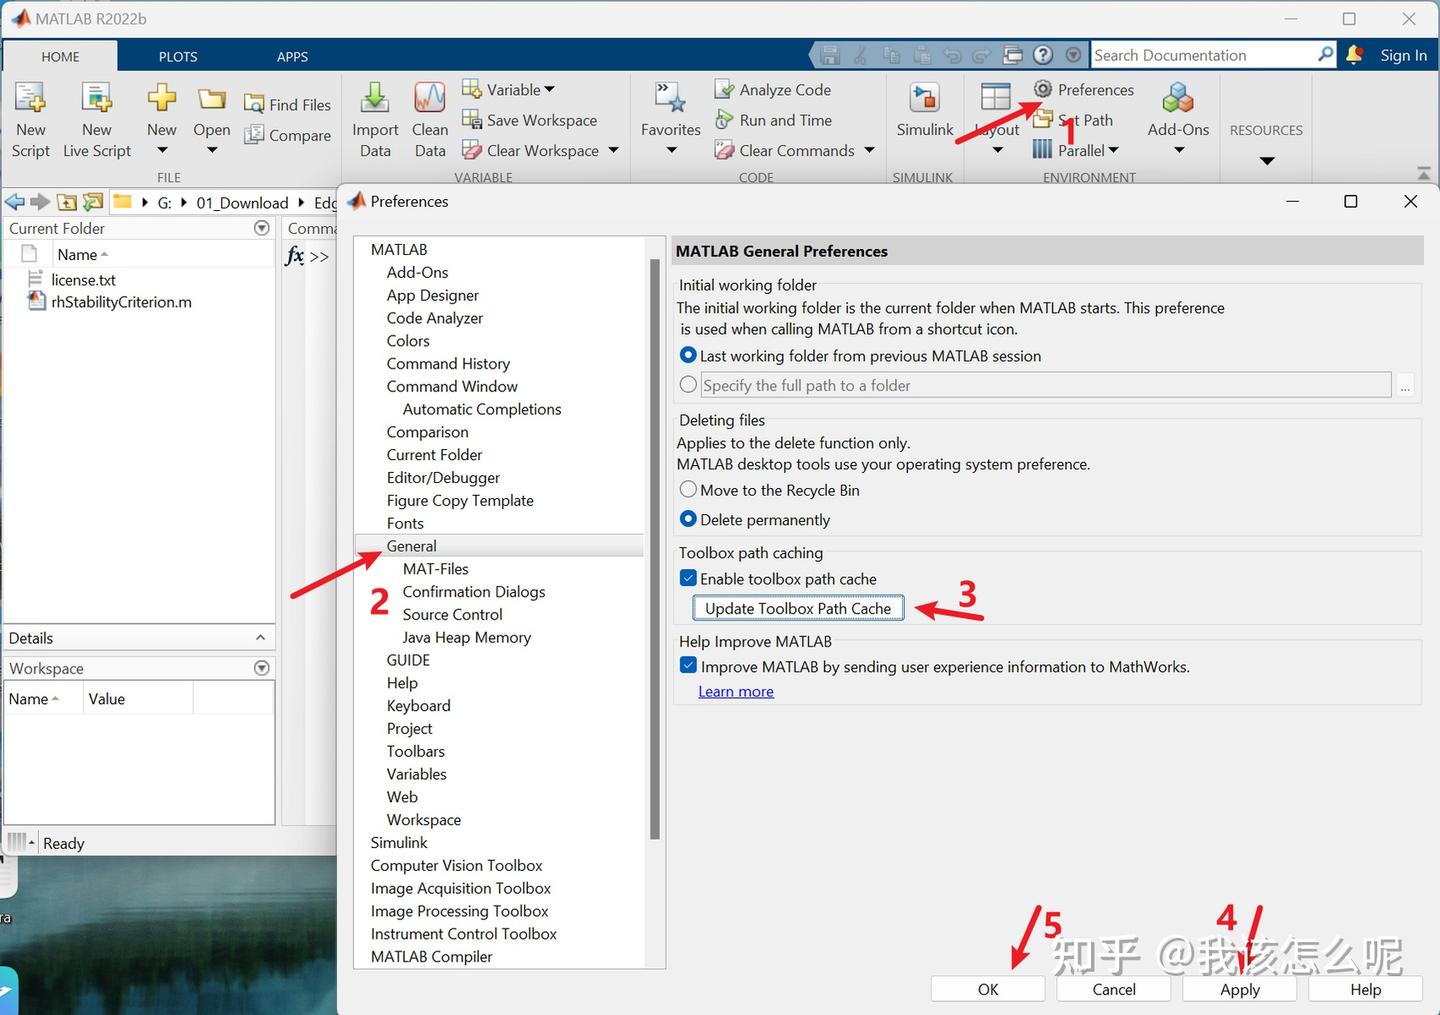Open the Add-Ons icon
Viewport: 1440px width, 1015px height.
pyautogui.click(x=1178, y=98)
